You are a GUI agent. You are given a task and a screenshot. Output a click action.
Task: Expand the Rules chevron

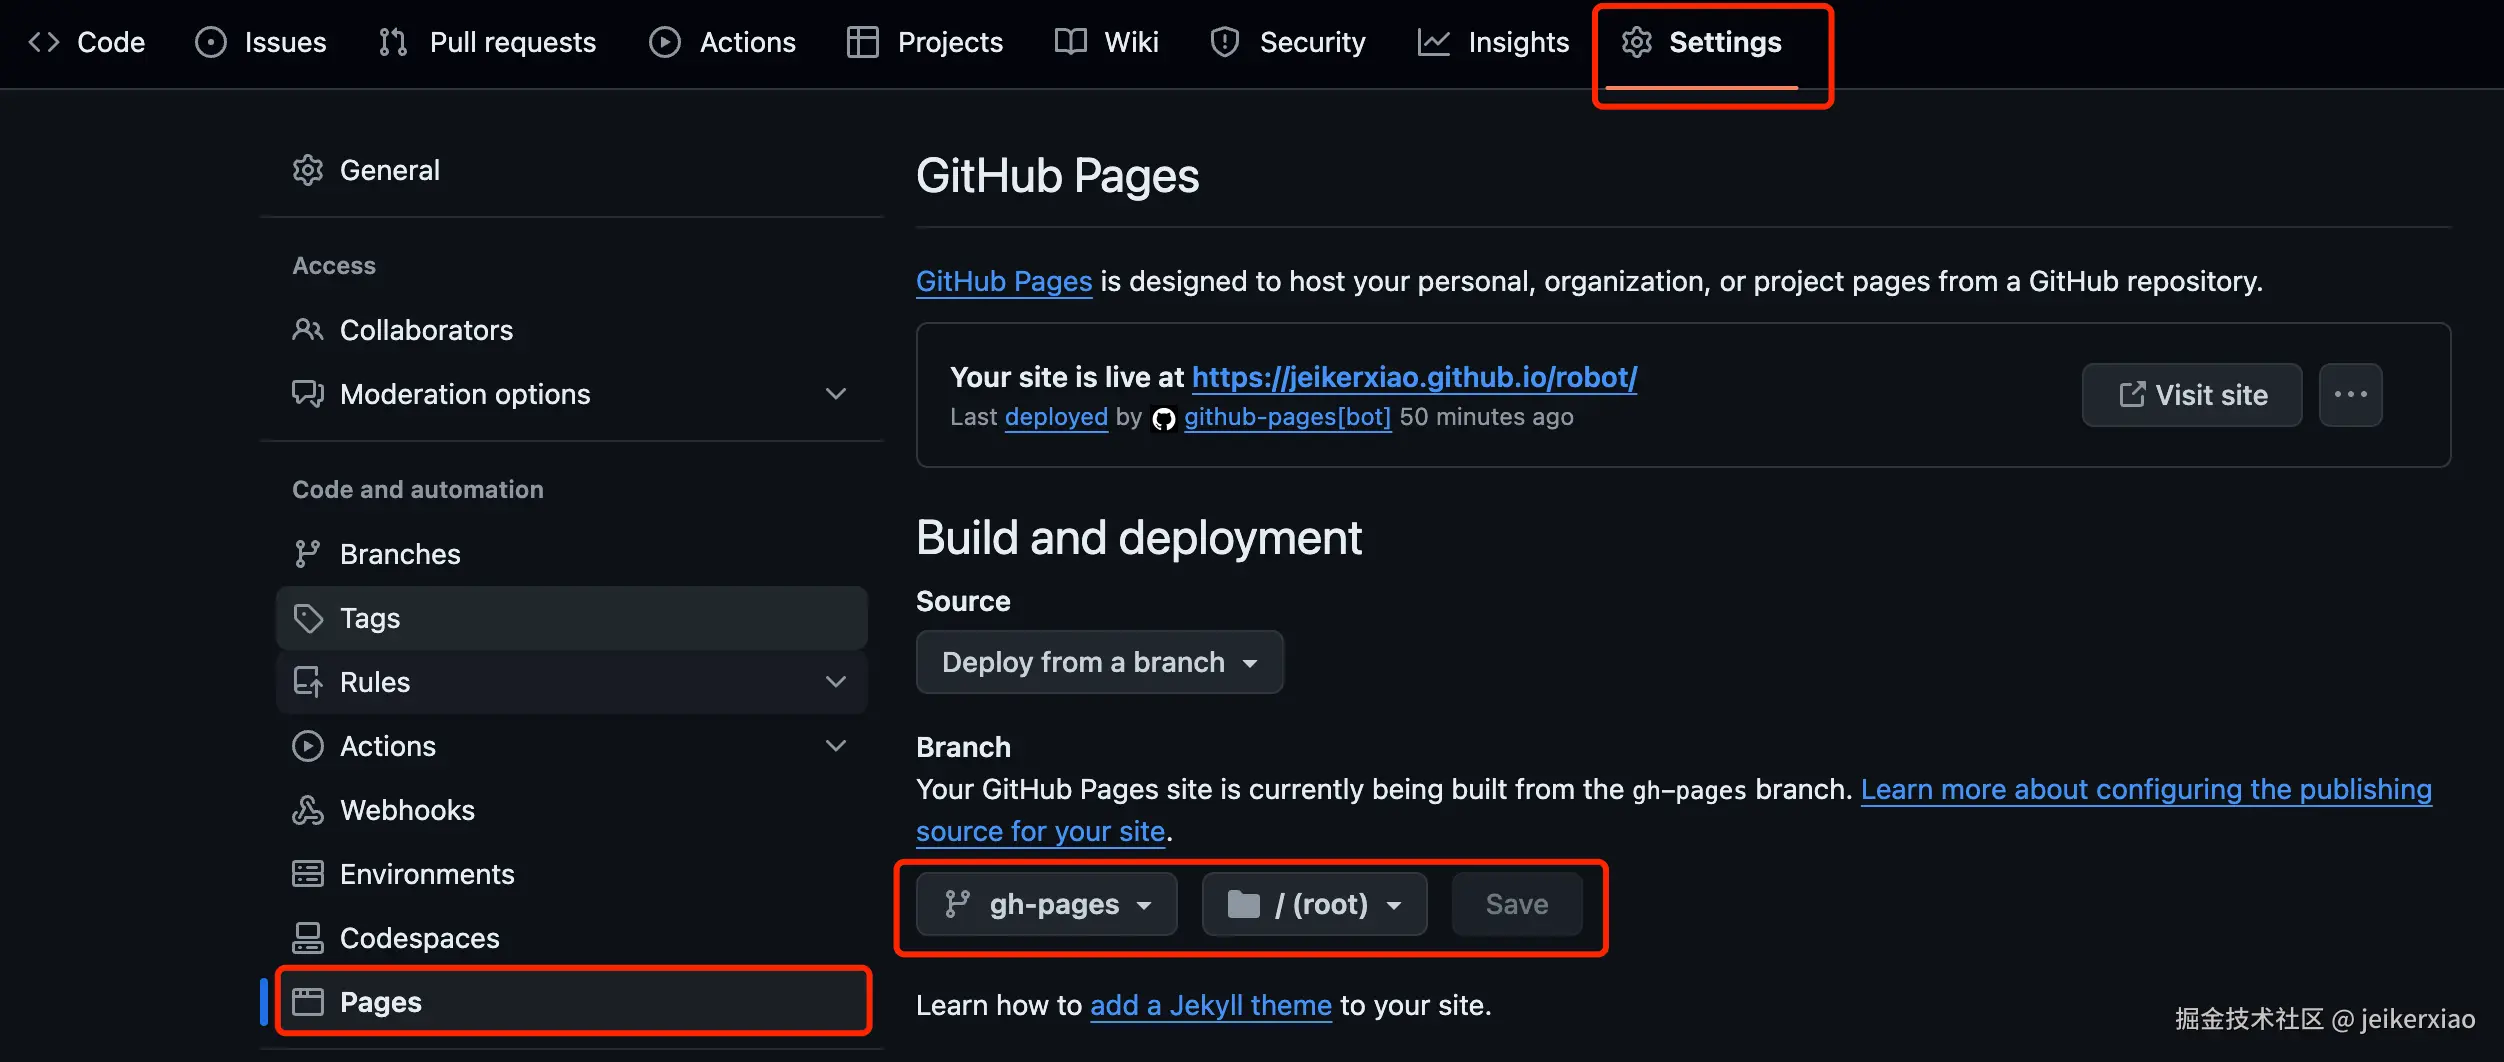pos(836,682)
